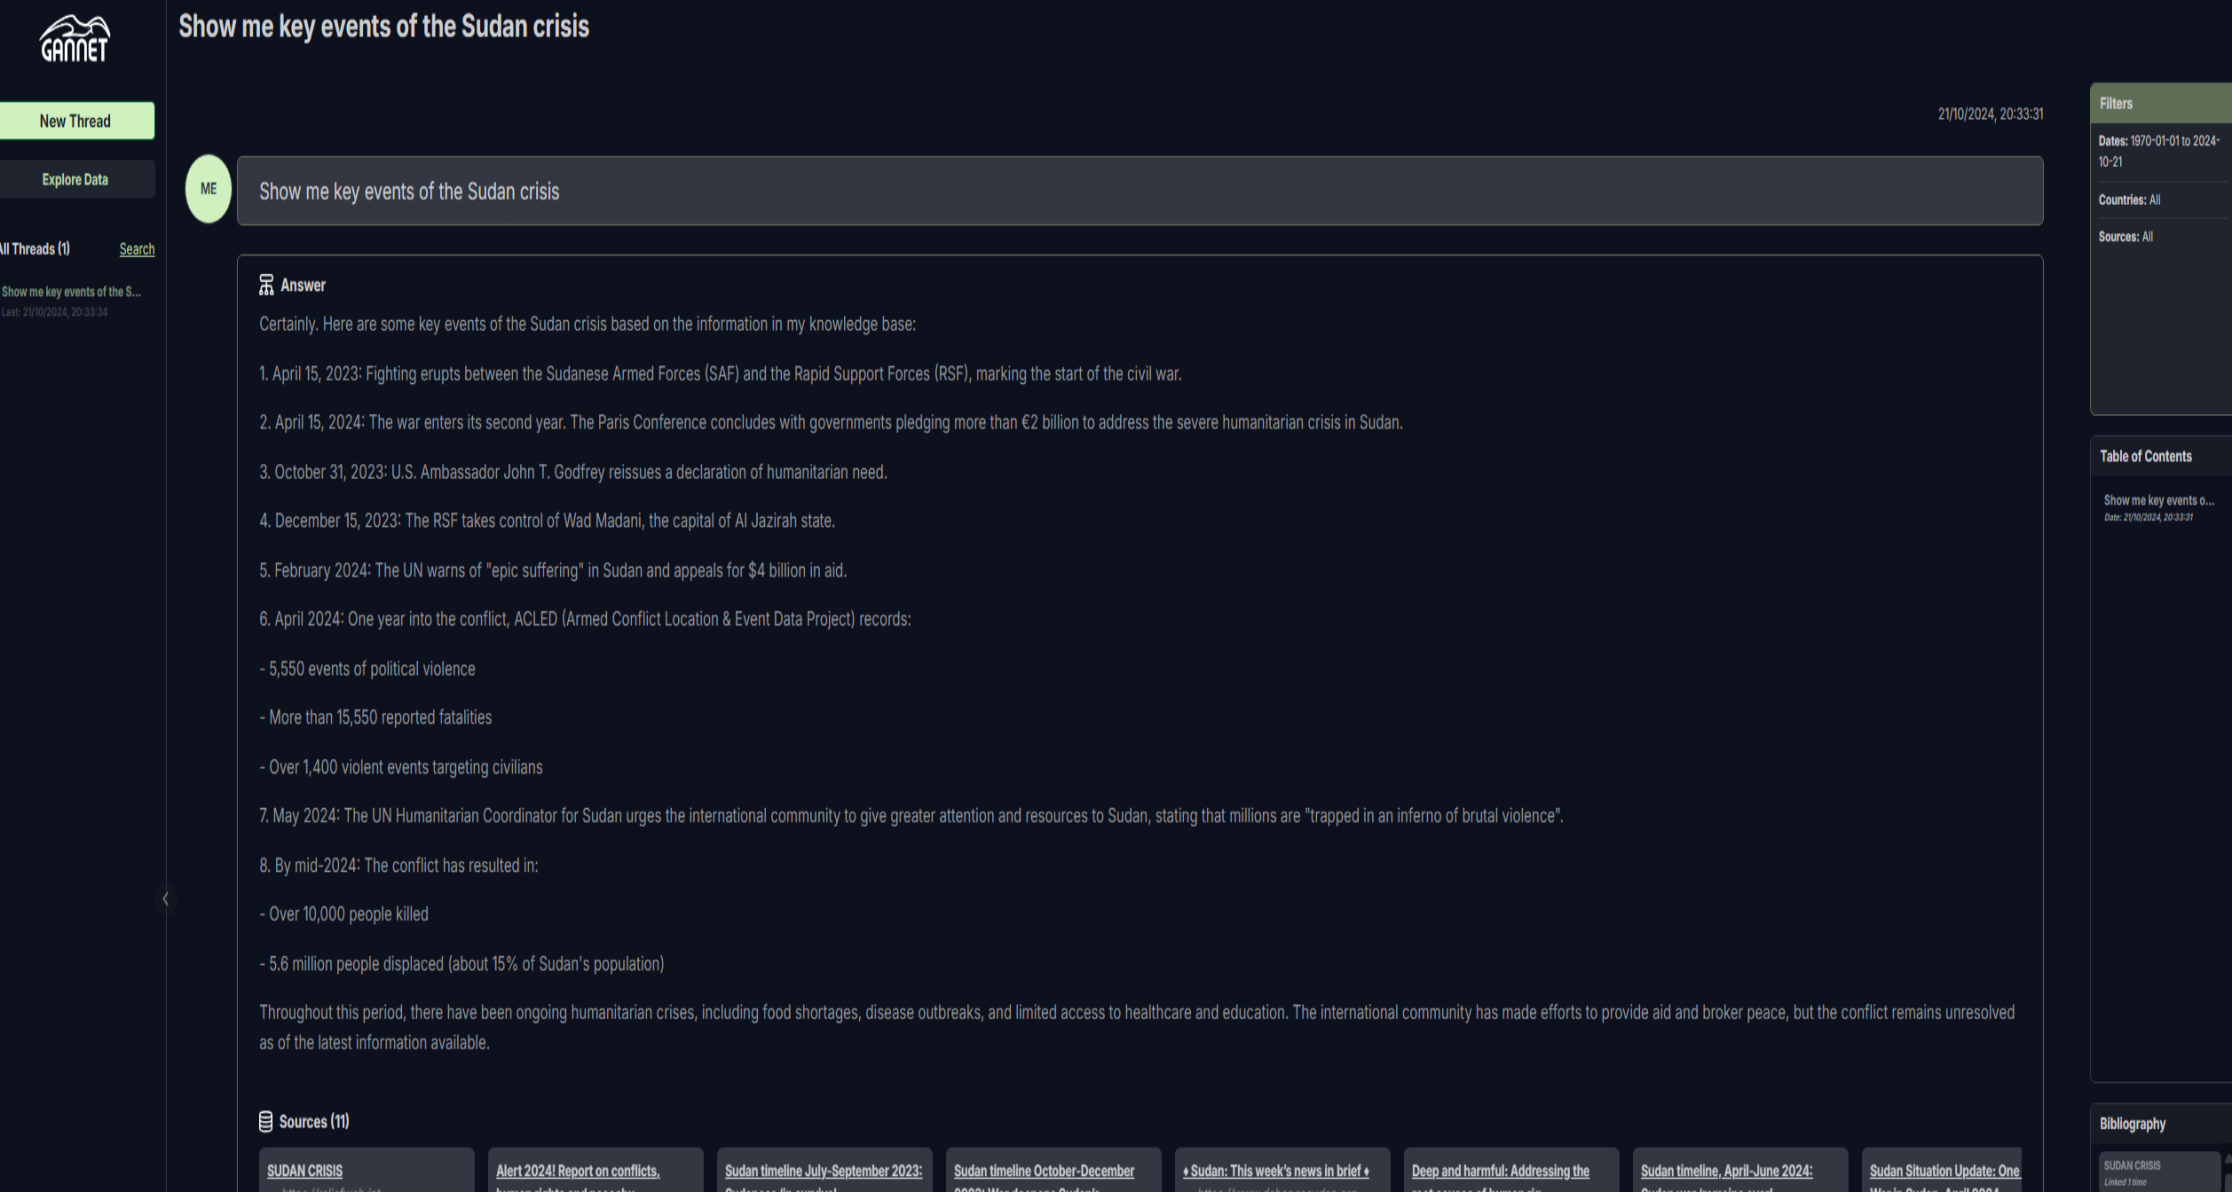This screenshot has height=1192, width=2232.
Task: Open the thread Search link
Action: [x=137, y=249]
